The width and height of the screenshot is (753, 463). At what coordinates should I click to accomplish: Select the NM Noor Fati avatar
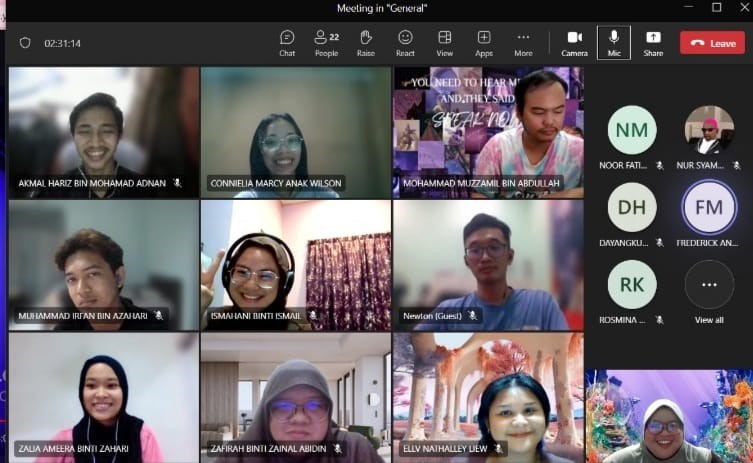coord(632,130)
